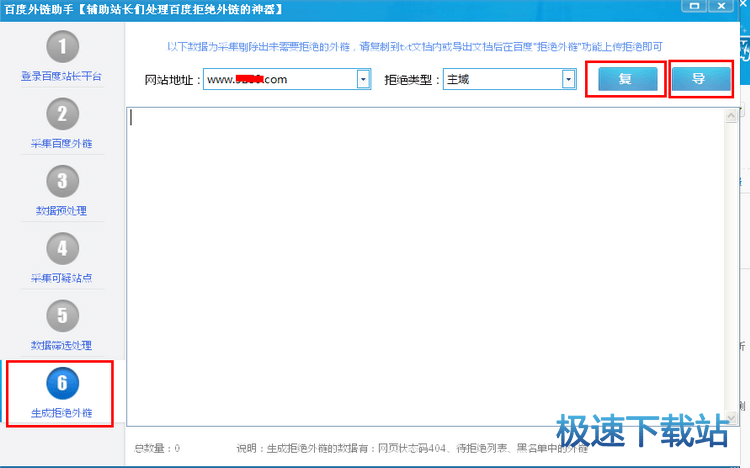Screen dimensions: 750x468
Task: Select the blue step 6 icon
Action: [62, 383]
